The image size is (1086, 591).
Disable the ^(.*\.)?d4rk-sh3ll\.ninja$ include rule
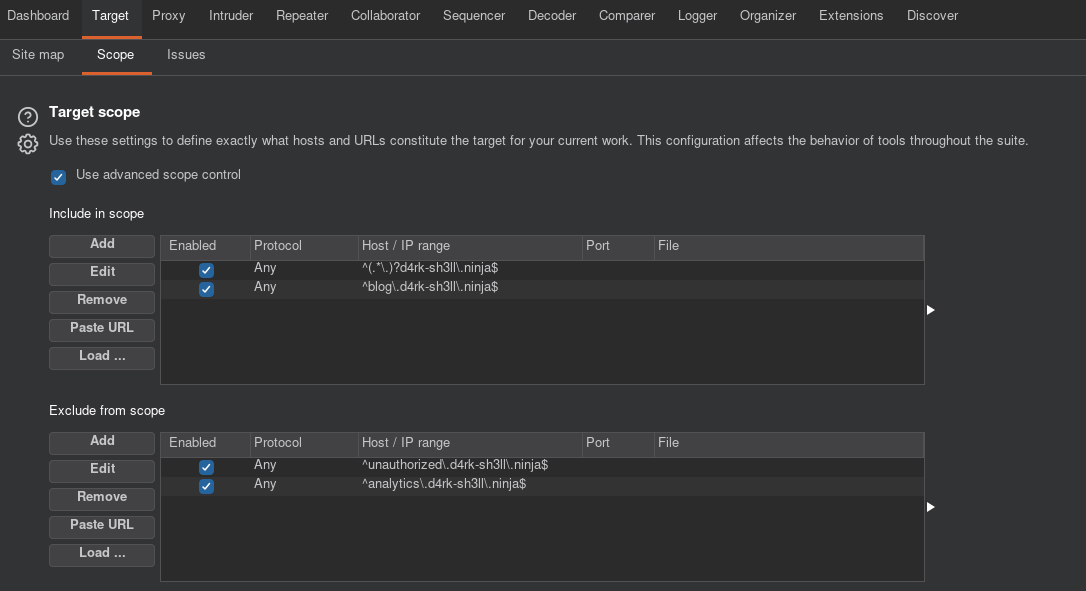point(206,270)
